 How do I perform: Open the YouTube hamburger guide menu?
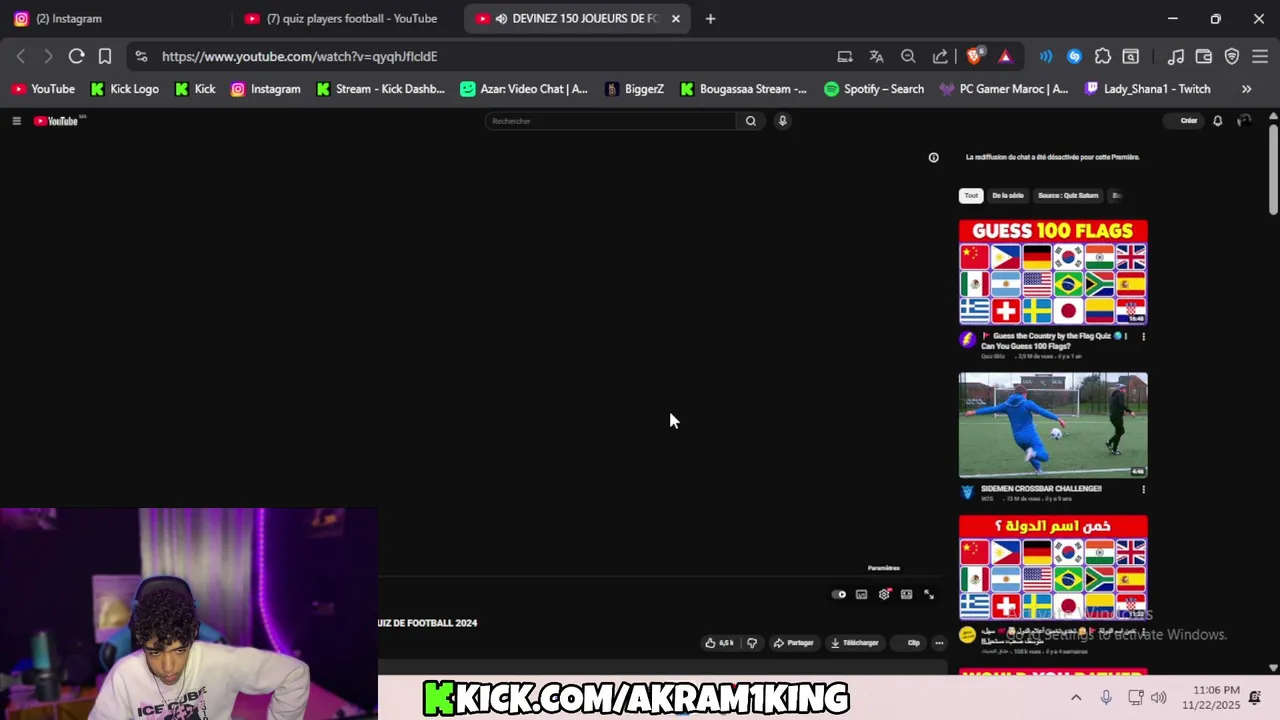[16, 121]
